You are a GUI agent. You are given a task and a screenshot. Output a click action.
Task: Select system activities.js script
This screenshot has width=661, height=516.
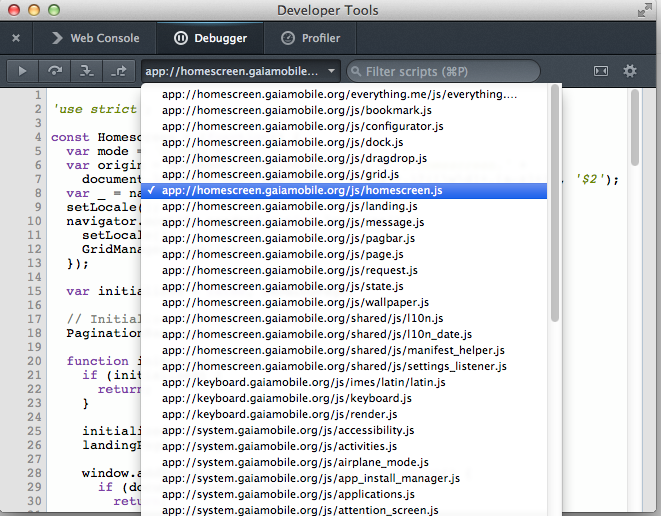pos(344,446)
